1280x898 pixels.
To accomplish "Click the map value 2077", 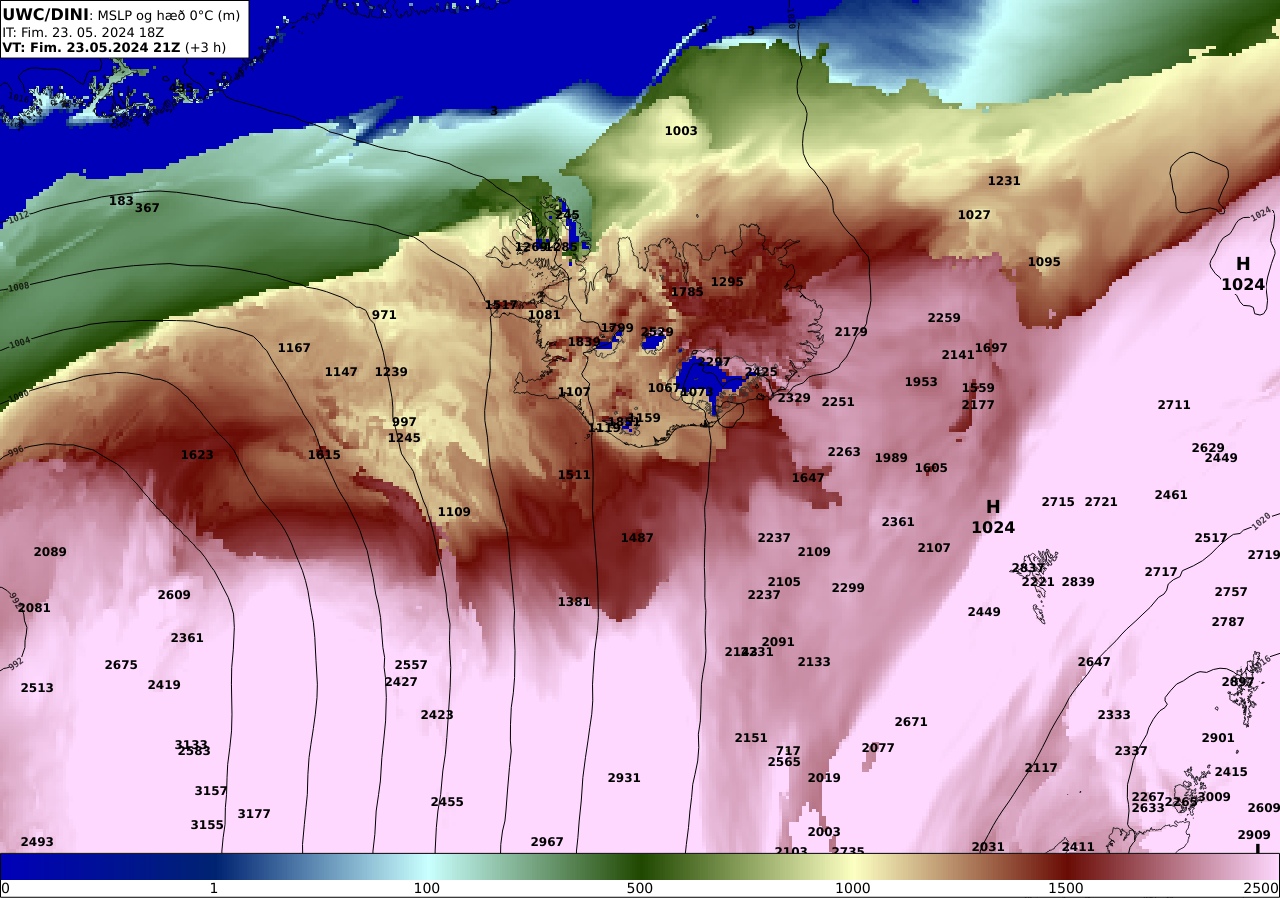I will tap(878, 748).
